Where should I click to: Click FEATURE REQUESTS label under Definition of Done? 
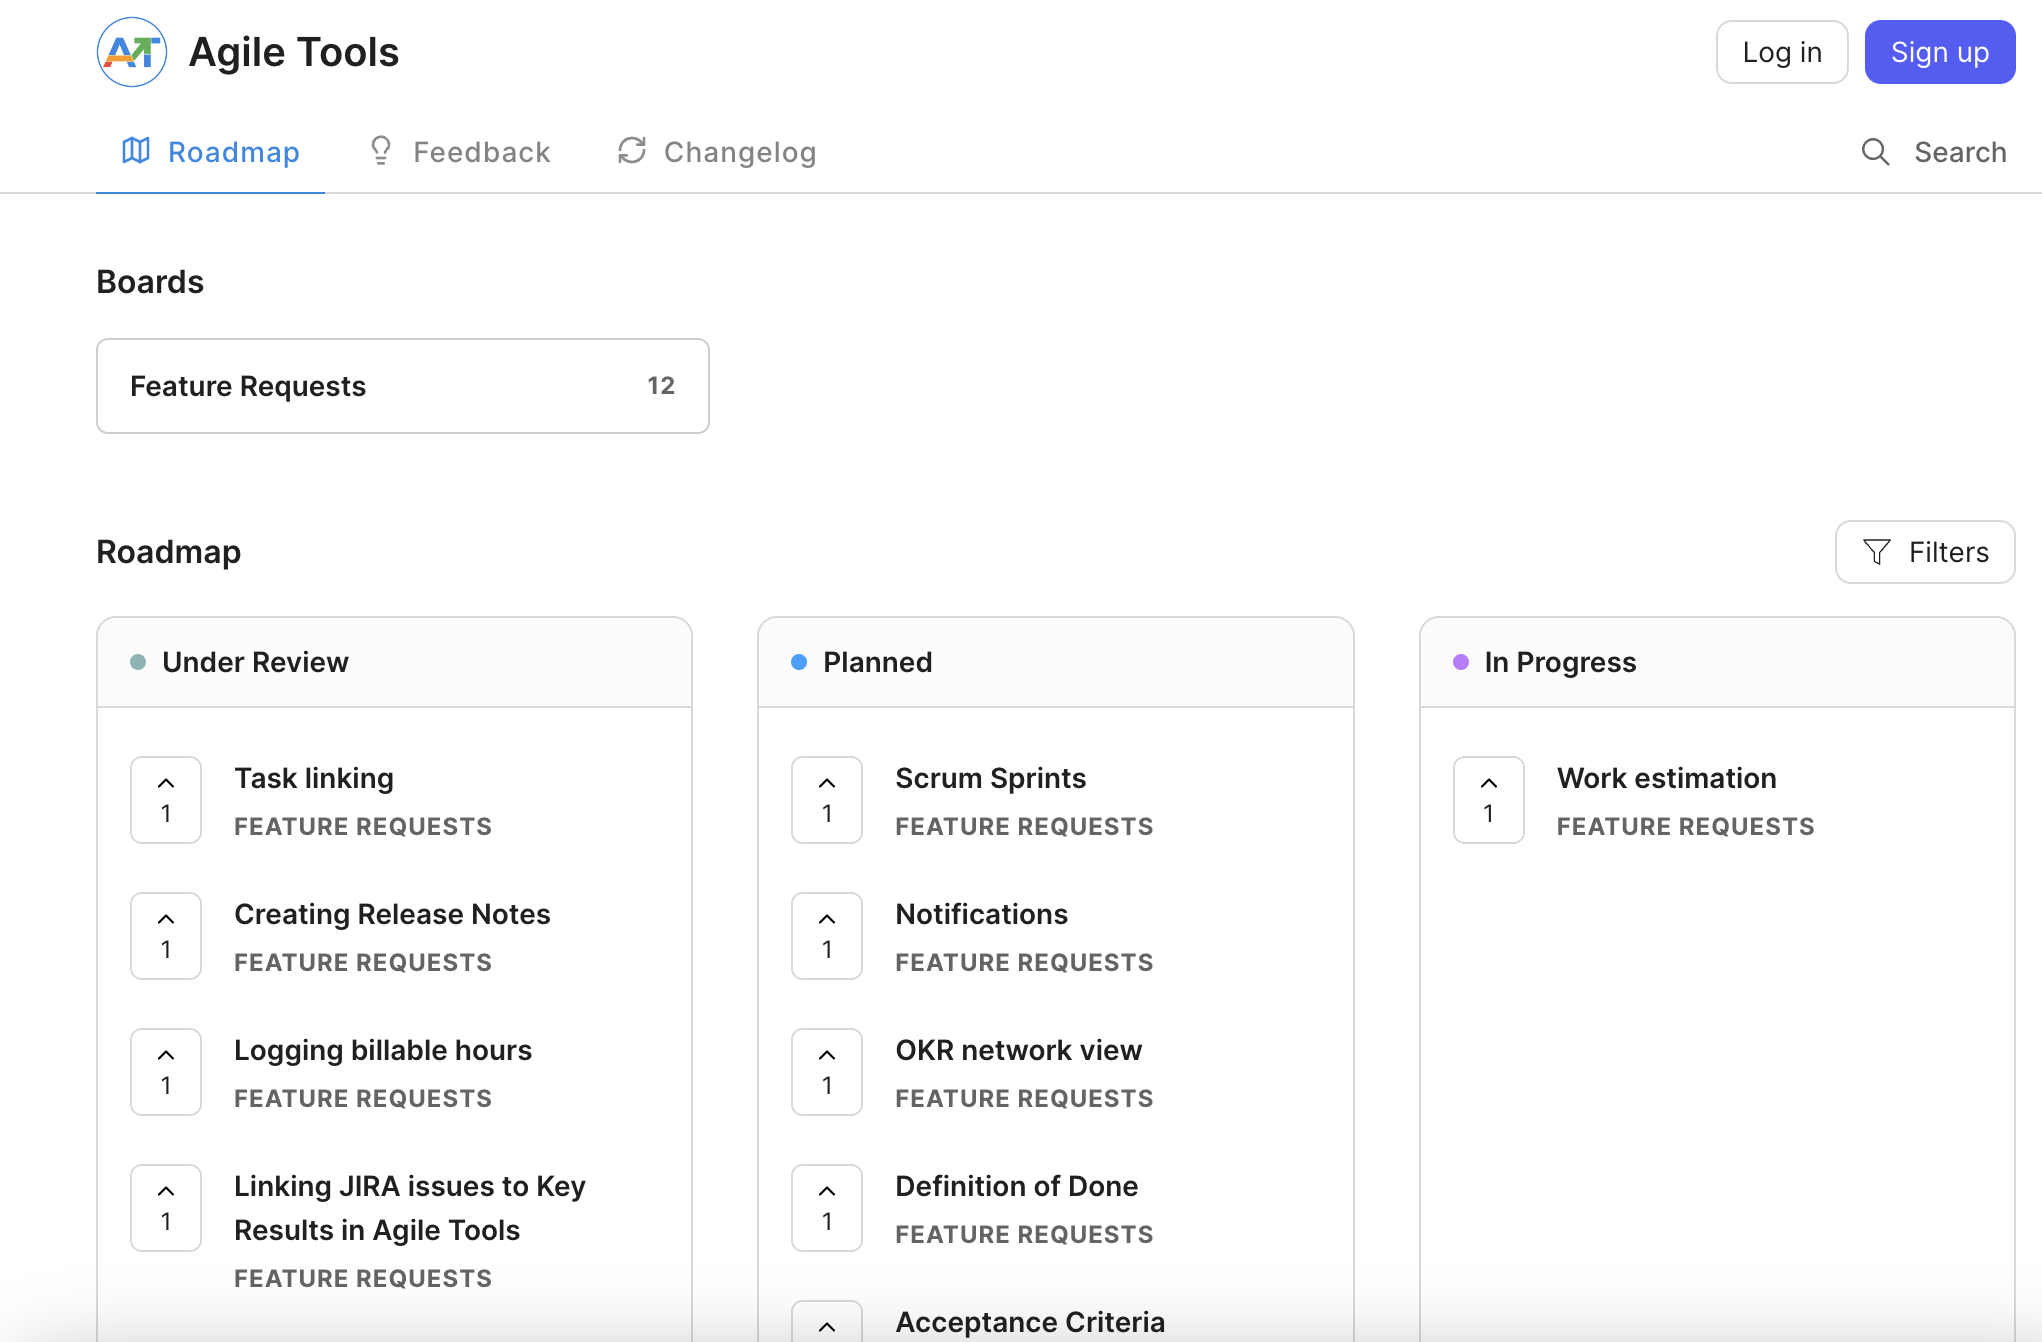pos(1024,1234)
